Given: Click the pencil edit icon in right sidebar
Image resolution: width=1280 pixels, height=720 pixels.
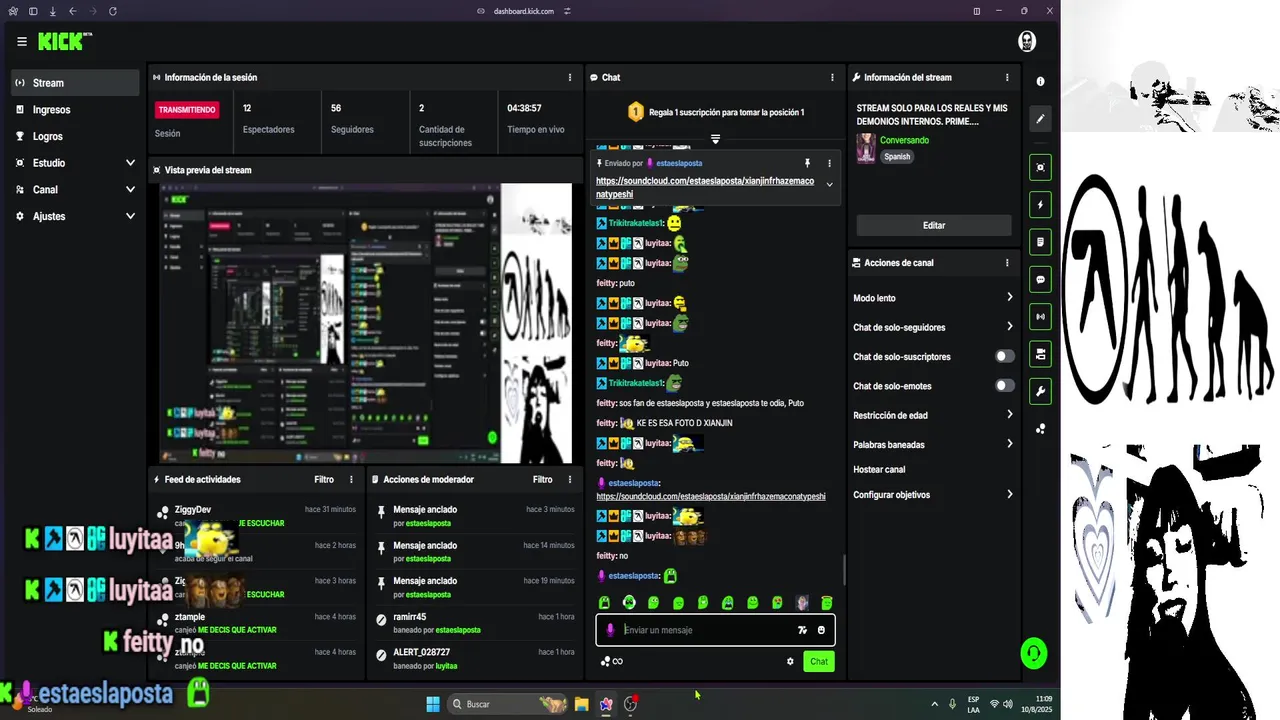Looking at the screenshot, I should 1040,119.
